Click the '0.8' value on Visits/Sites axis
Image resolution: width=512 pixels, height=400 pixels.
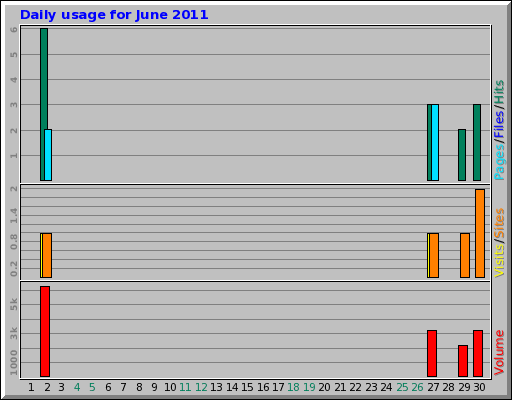14,242
